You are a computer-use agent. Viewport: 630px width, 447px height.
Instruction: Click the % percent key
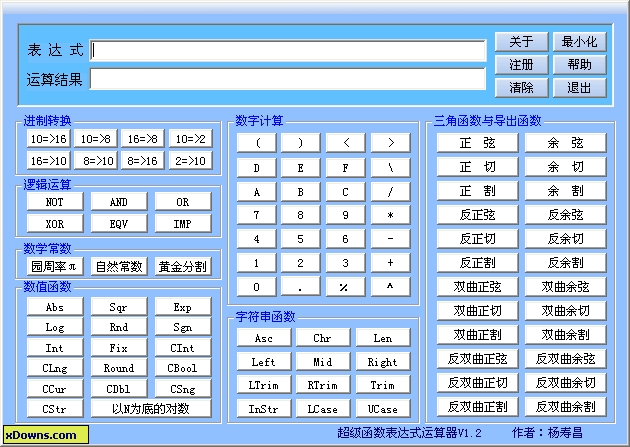(x=346, y=287)
